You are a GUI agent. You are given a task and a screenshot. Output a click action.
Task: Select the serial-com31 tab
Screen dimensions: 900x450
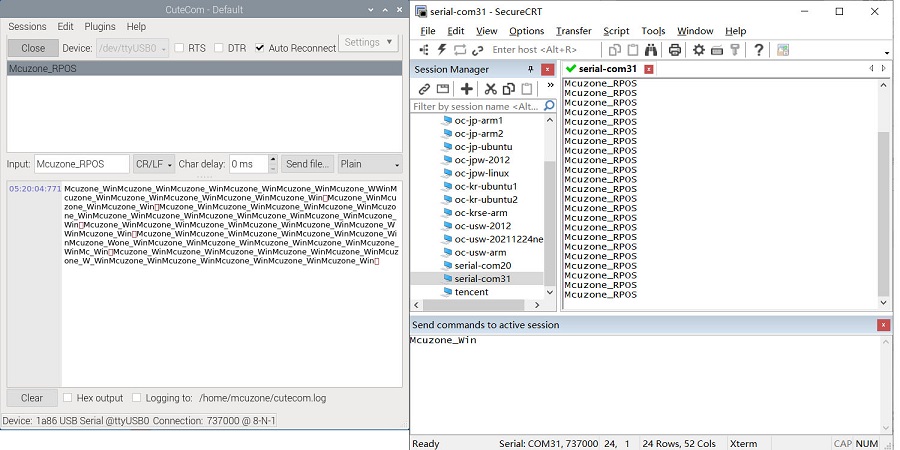coord(608,69)
